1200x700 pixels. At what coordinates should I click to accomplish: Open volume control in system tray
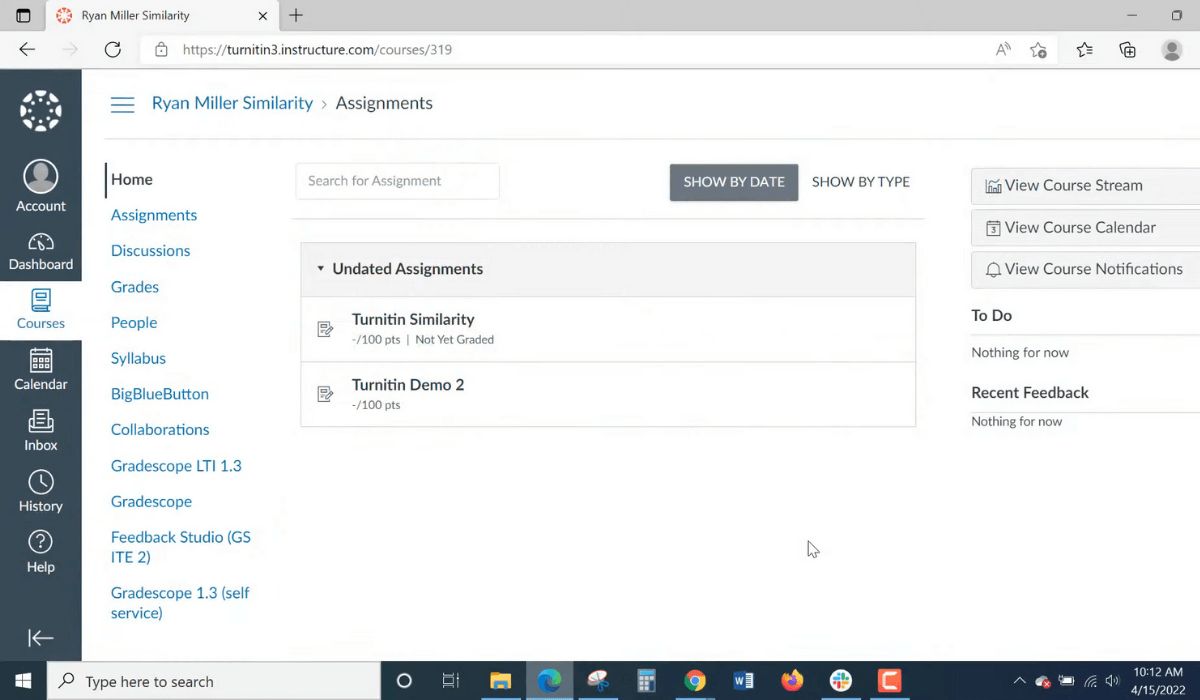(1112, 681)
